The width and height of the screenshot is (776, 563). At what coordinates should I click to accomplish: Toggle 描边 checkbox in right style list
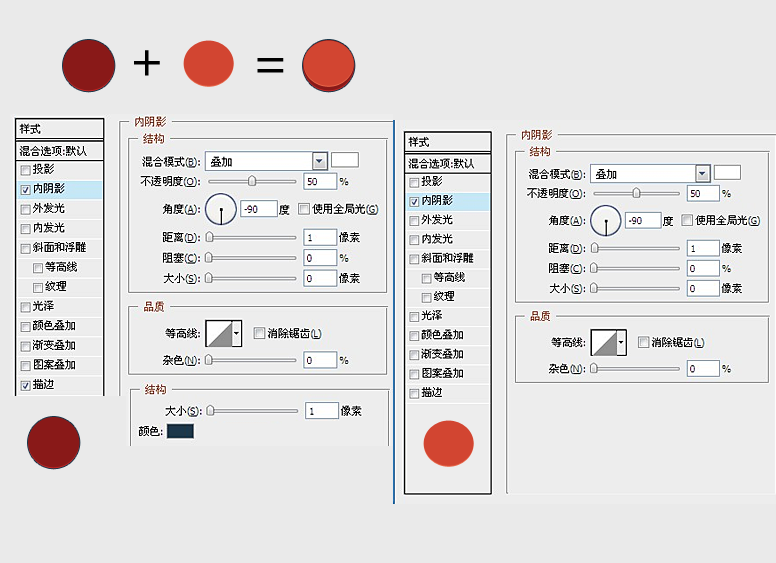[414, 394]
